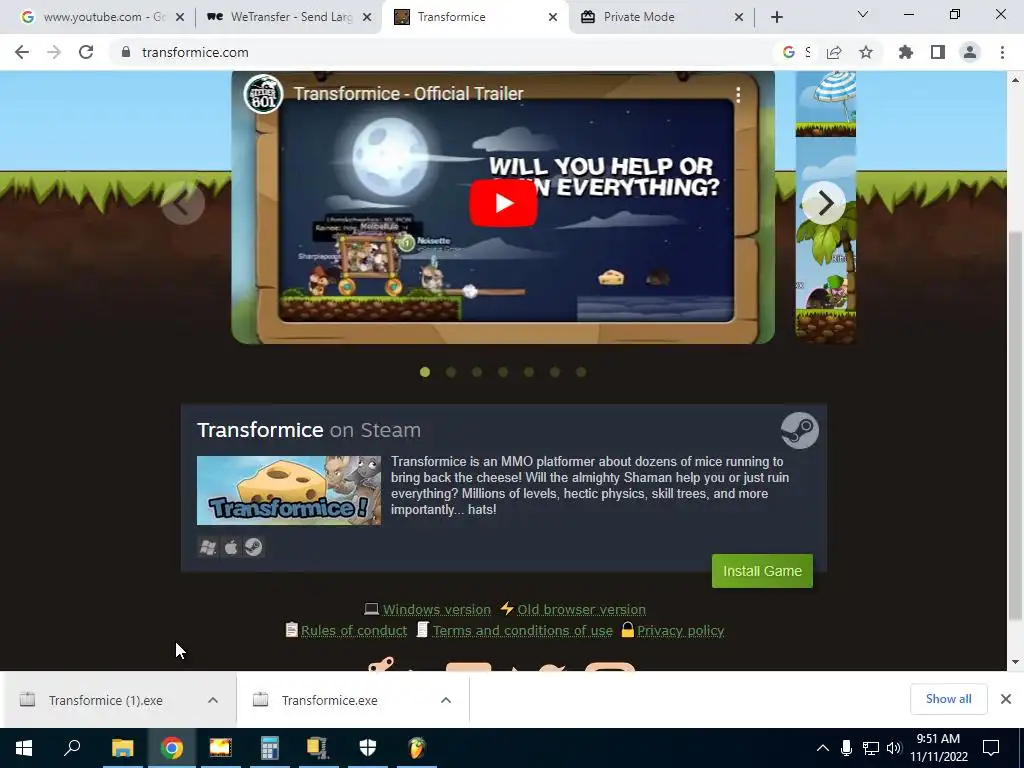Select the third carousel dot
The height and width of the screenshot is (768, 1024).
(x=477, y=372)
